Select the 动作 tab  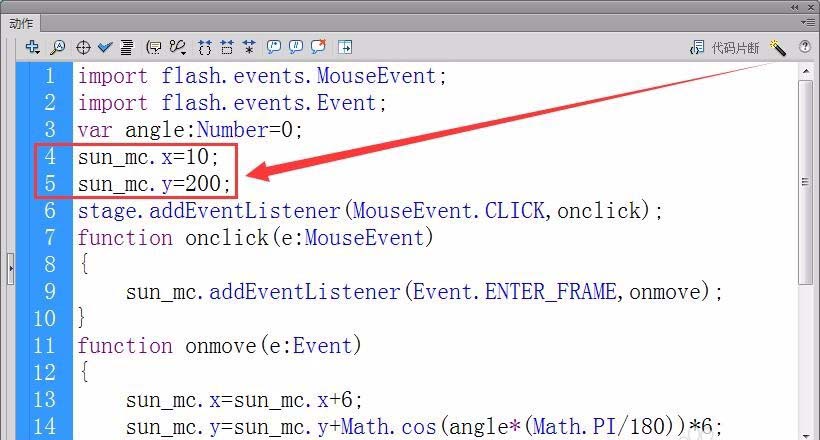(21, 24)
